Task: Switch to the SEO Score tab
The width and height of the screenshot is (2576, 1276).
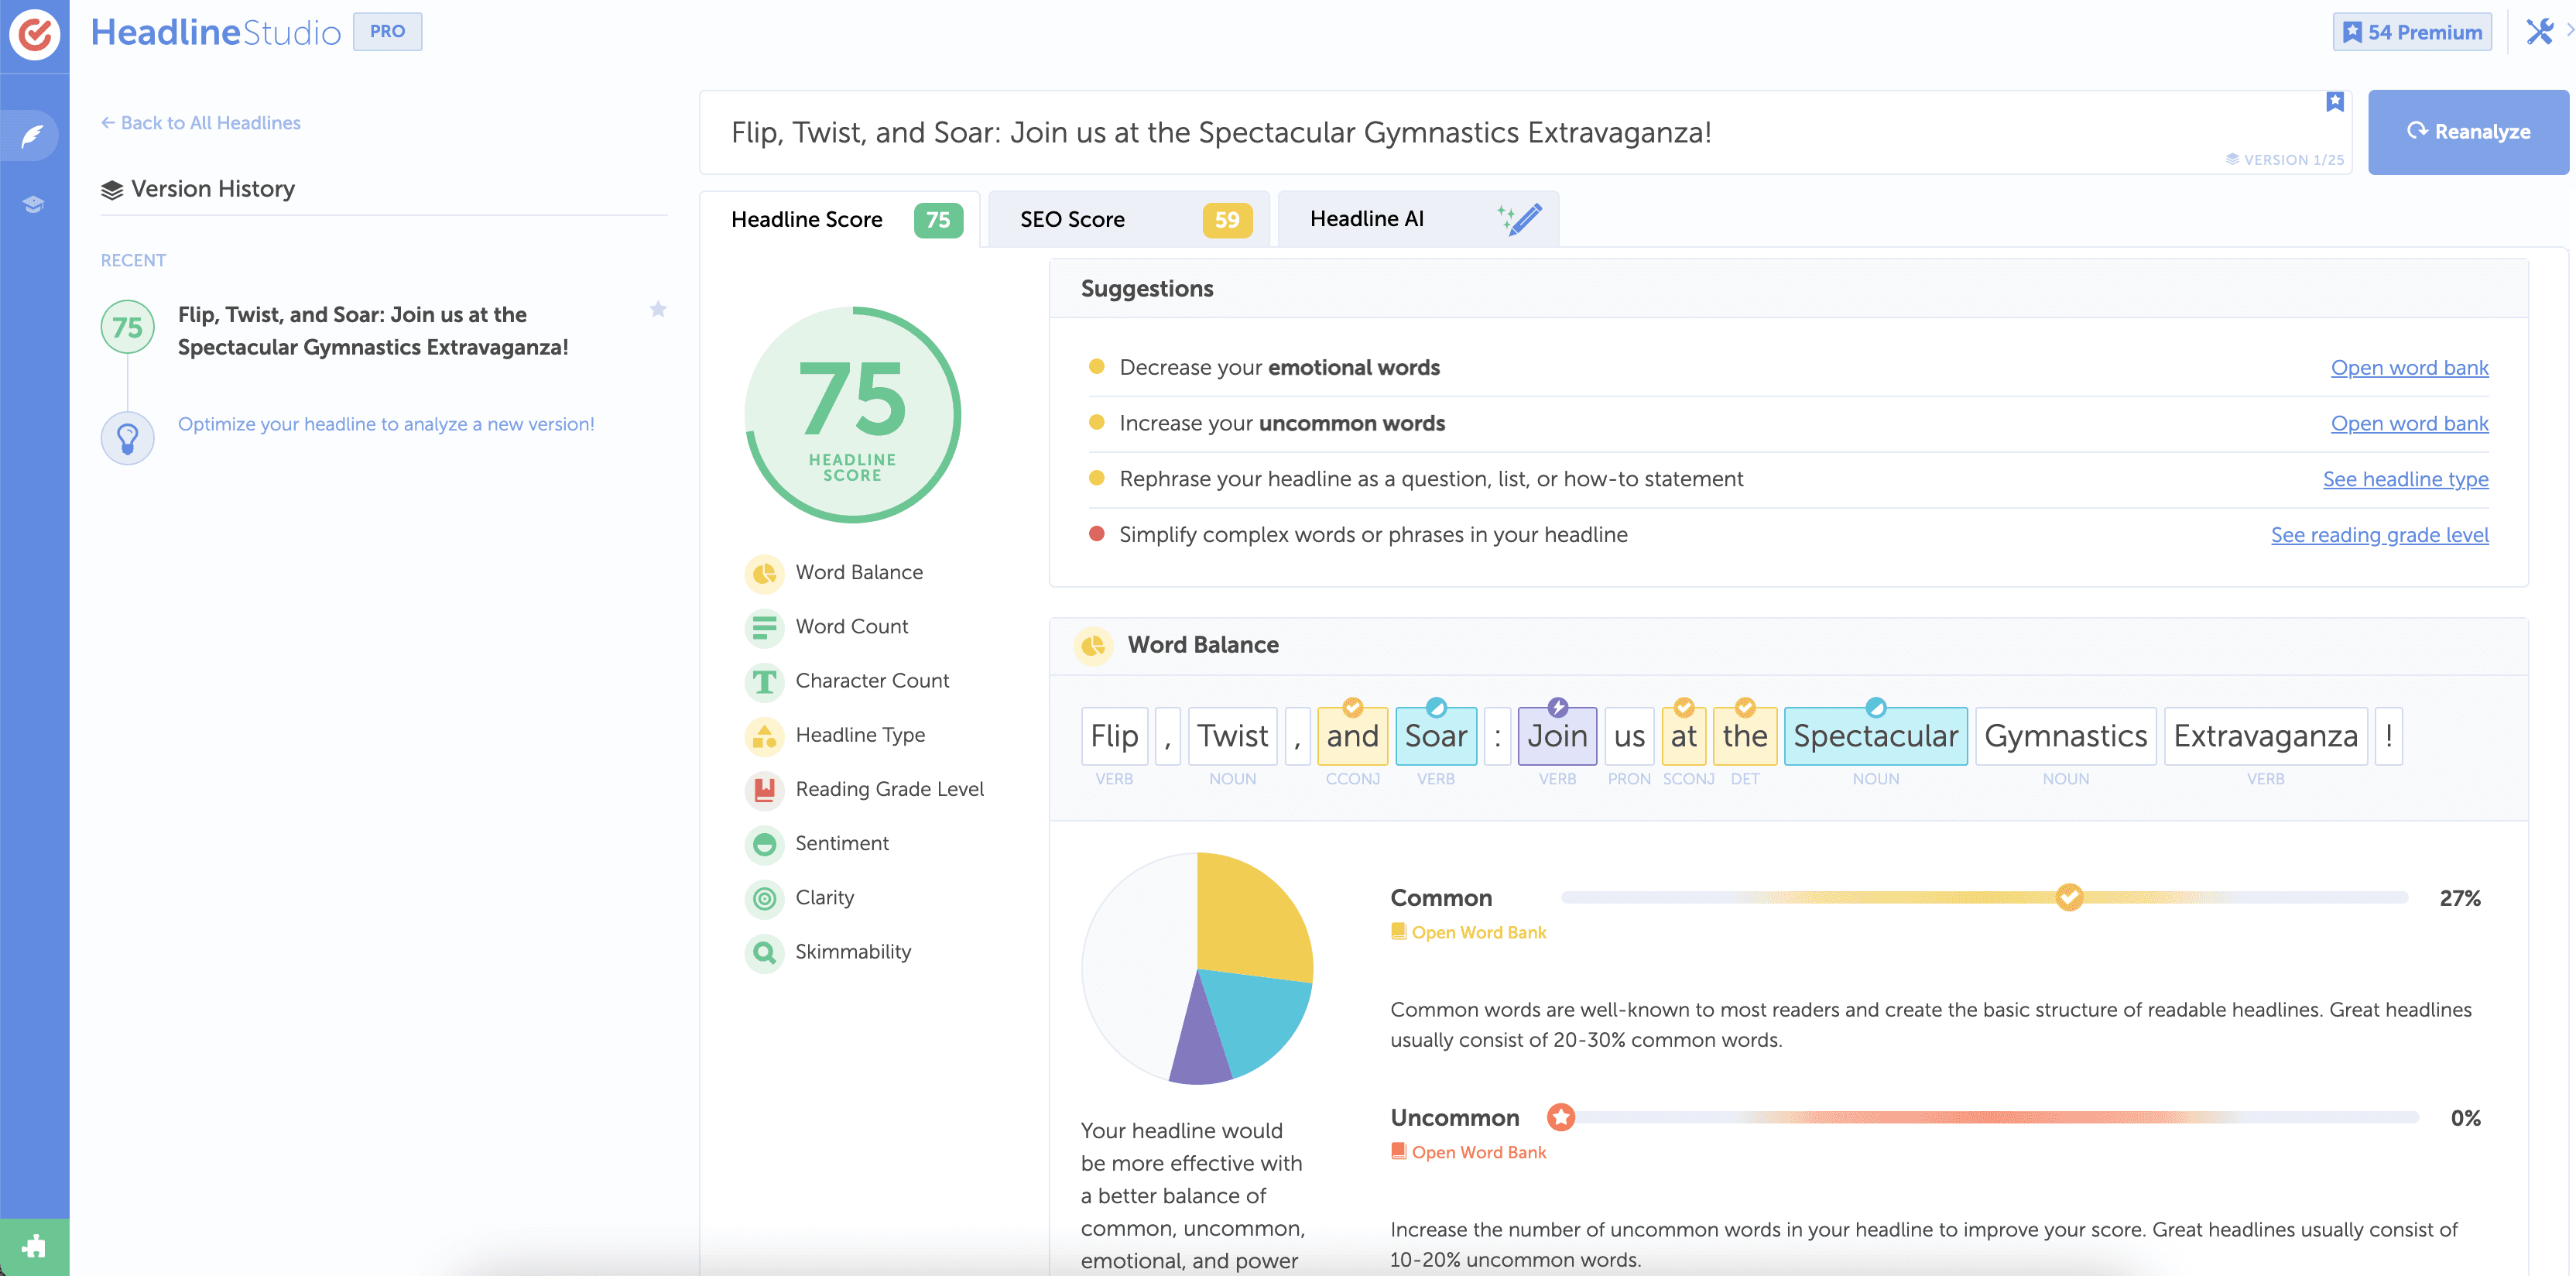Action: point(1128,219)
